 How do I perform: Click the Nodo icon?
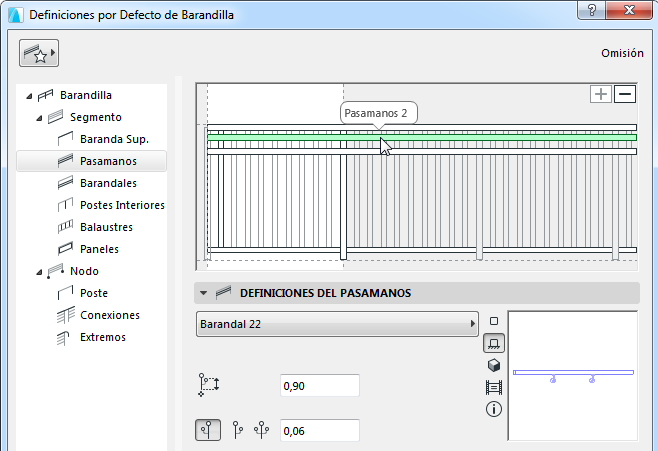tap(55, 271)
